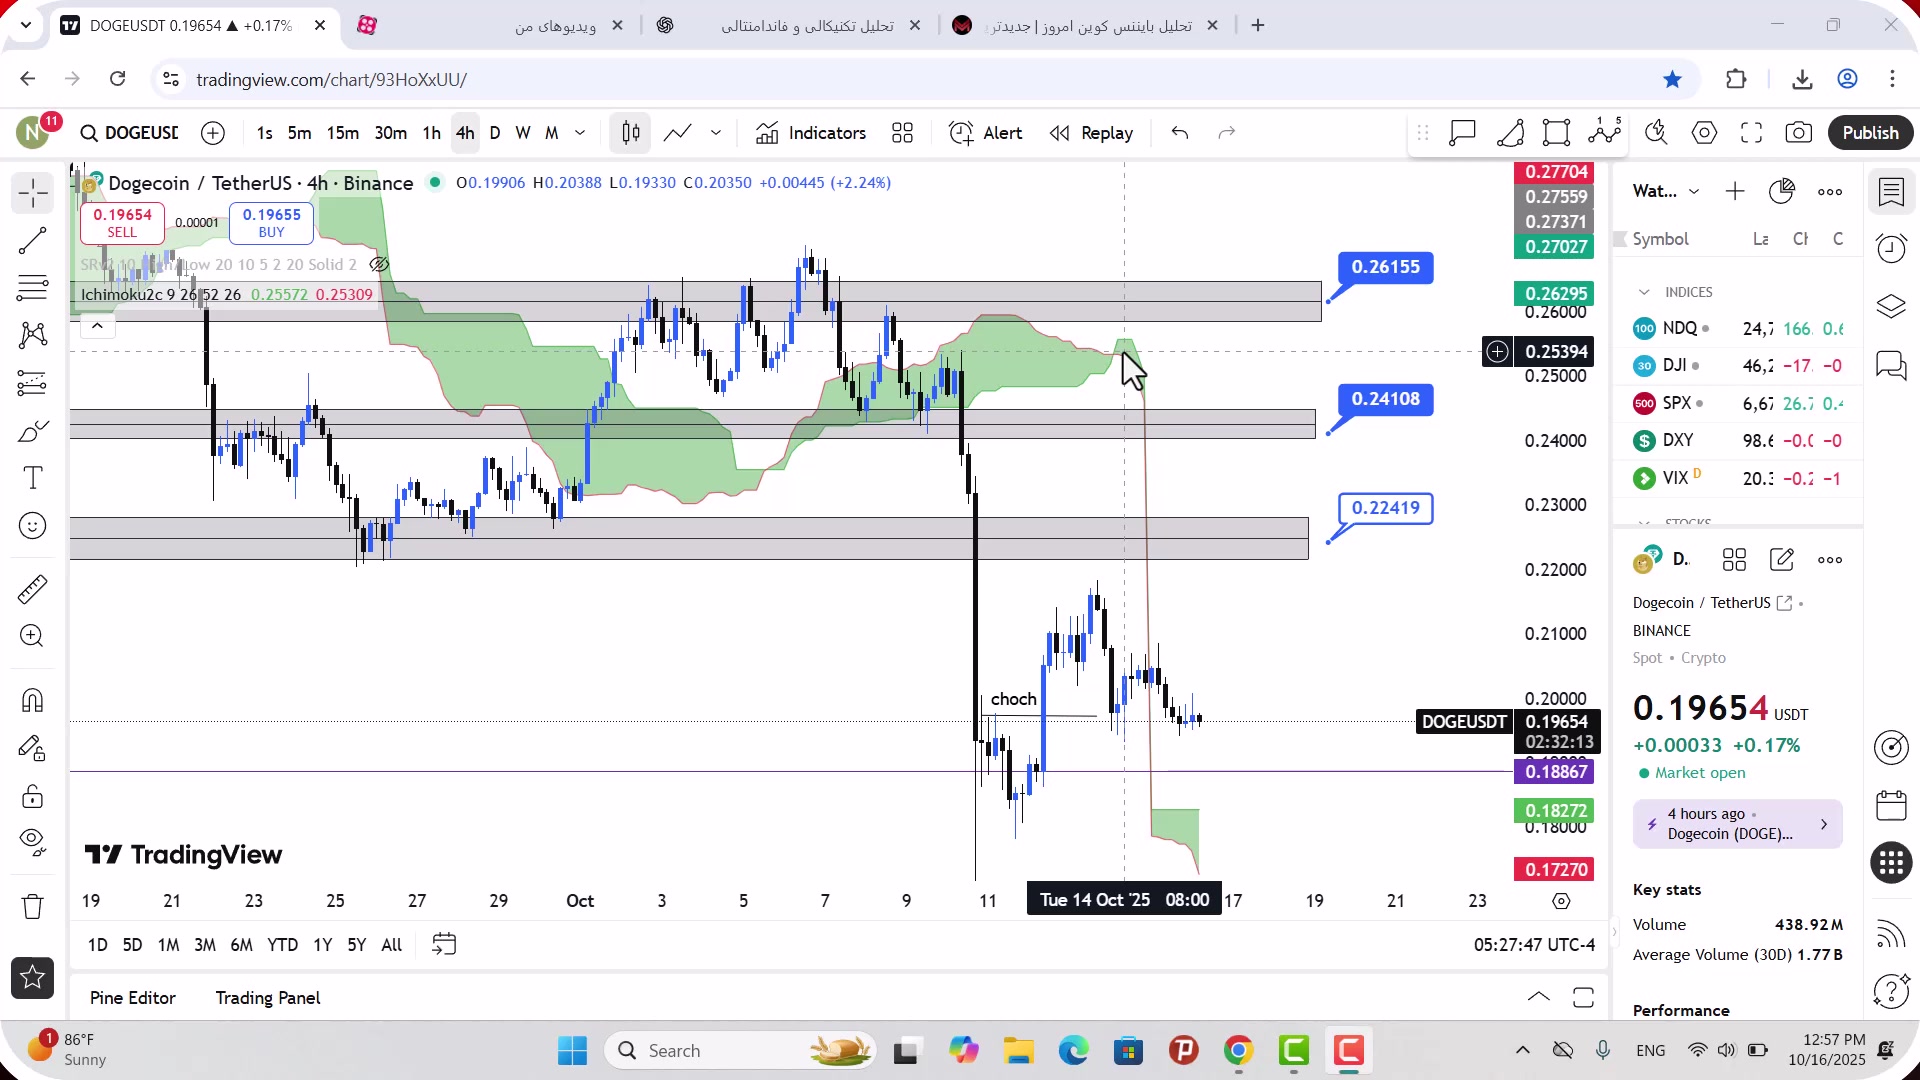1920x1080 pixels.
Task: Open the favorites star toolbar
Action: point(32,978)
